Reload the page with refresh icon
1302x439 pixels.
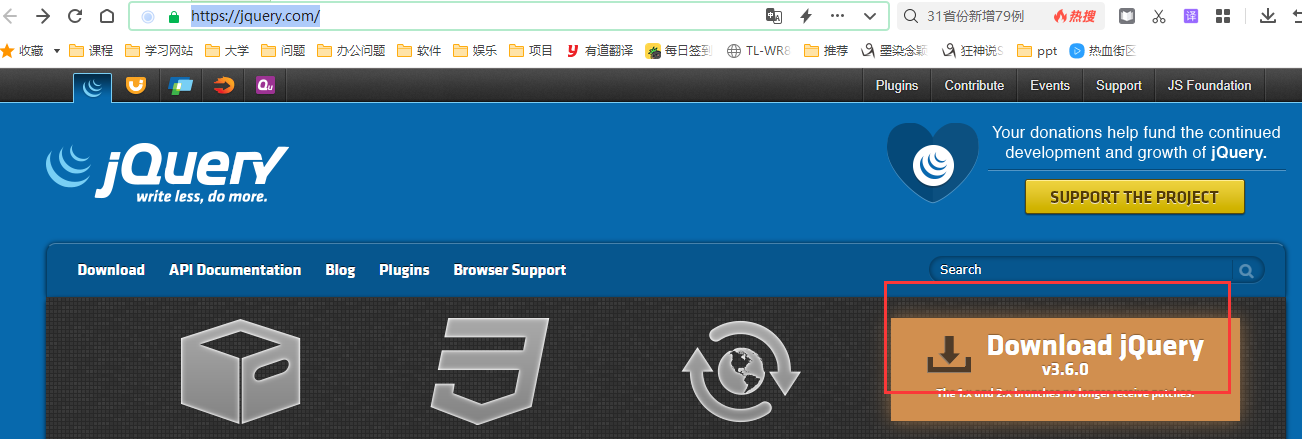point(74,16)
